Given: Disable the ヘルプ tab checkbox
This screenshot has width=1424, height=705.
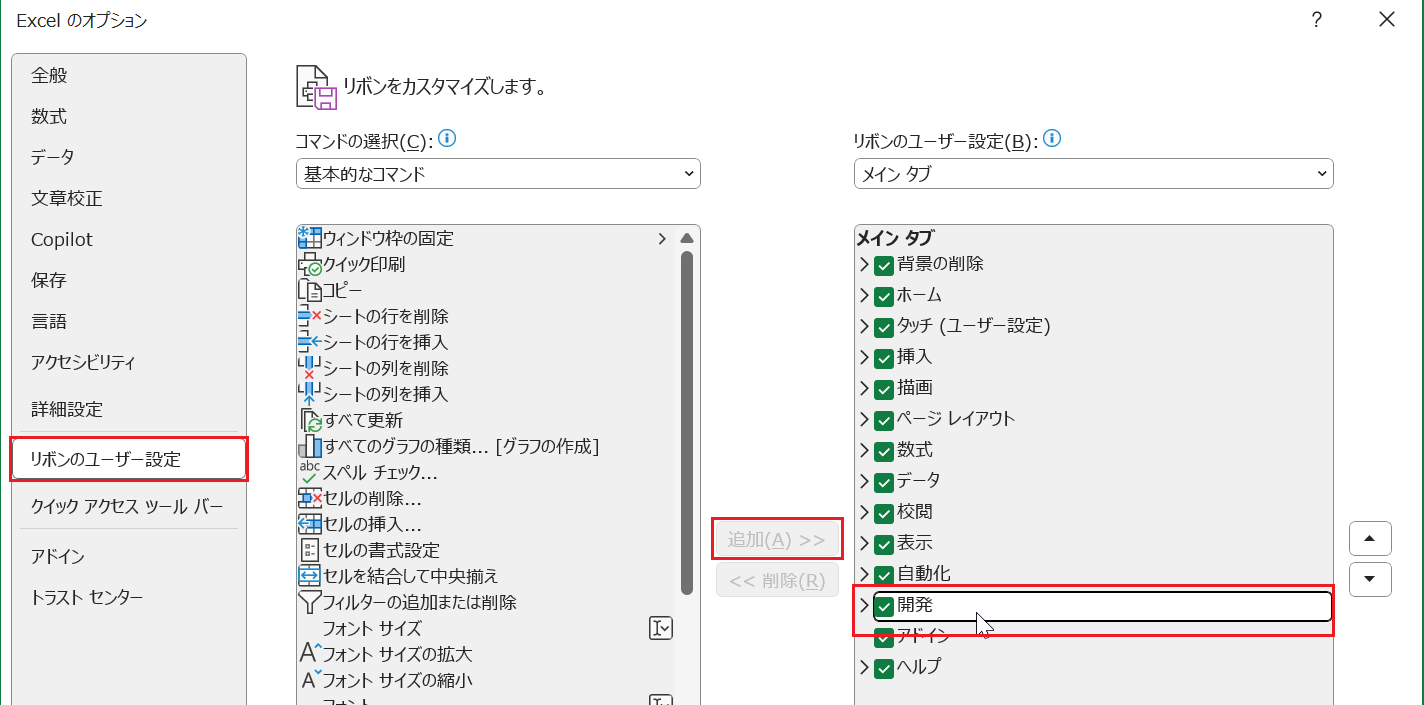Looking at the screenshot, I should (x=884, y=667).
